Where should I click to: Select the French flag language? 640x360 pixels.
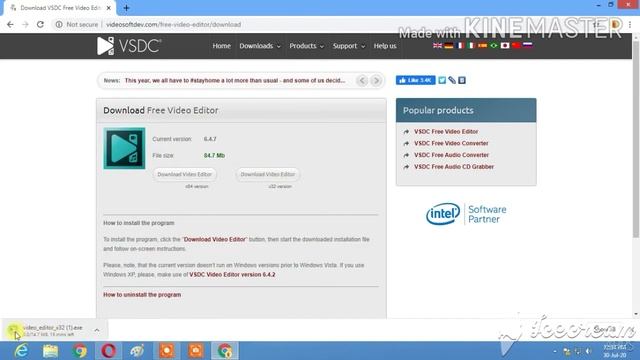click(460, 45)
